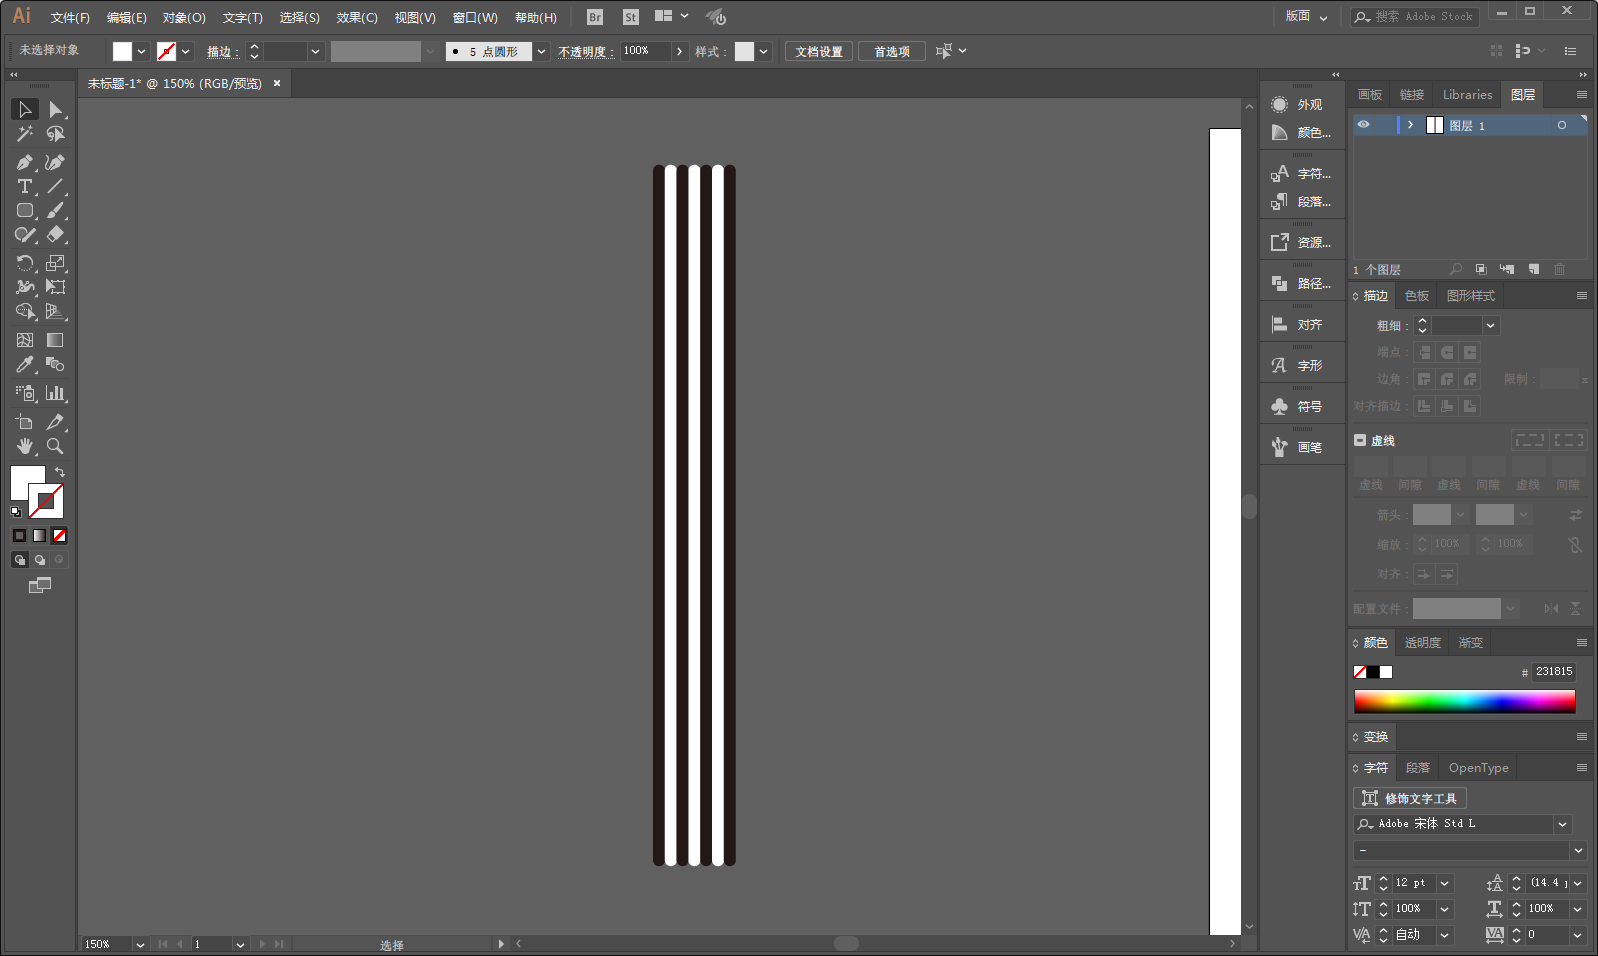Open the Bridge button in menu bar
The image size is (1598, 956).
pos(595,17)
